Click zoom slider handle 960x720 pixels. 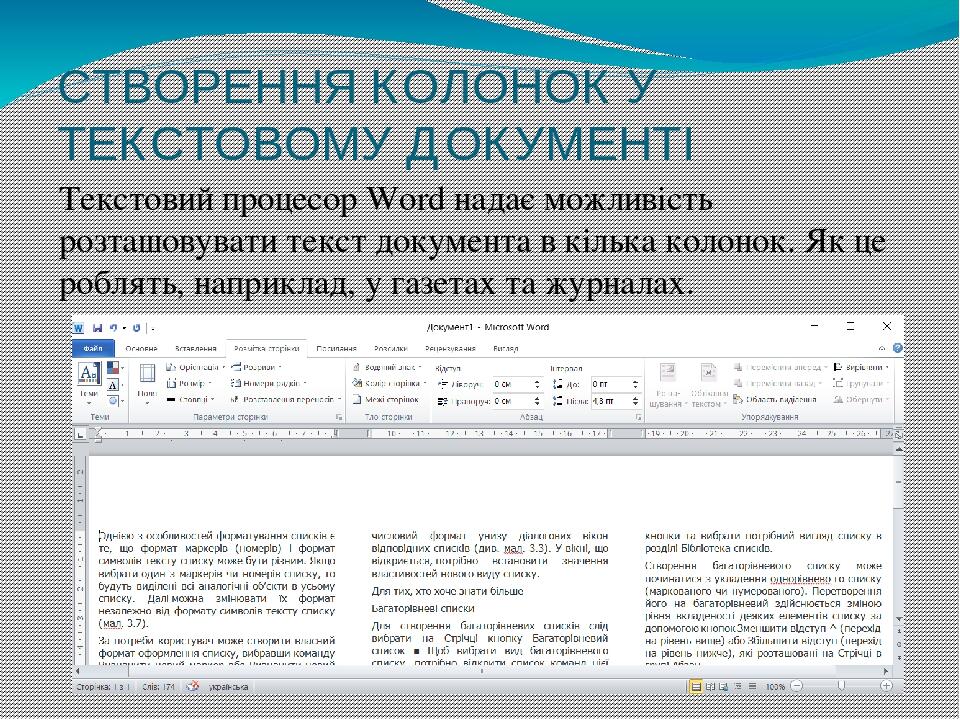(x=842, y=686)
